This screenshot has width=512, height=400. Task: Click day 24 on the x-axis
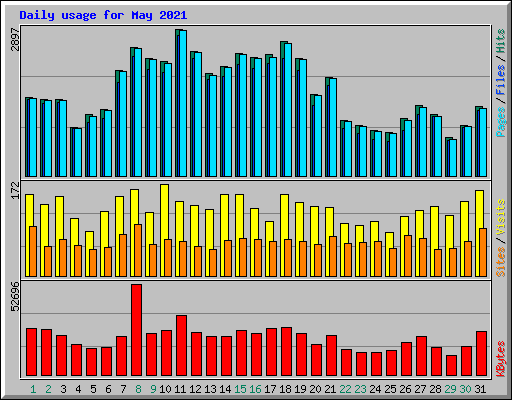[x=375, y=389]
